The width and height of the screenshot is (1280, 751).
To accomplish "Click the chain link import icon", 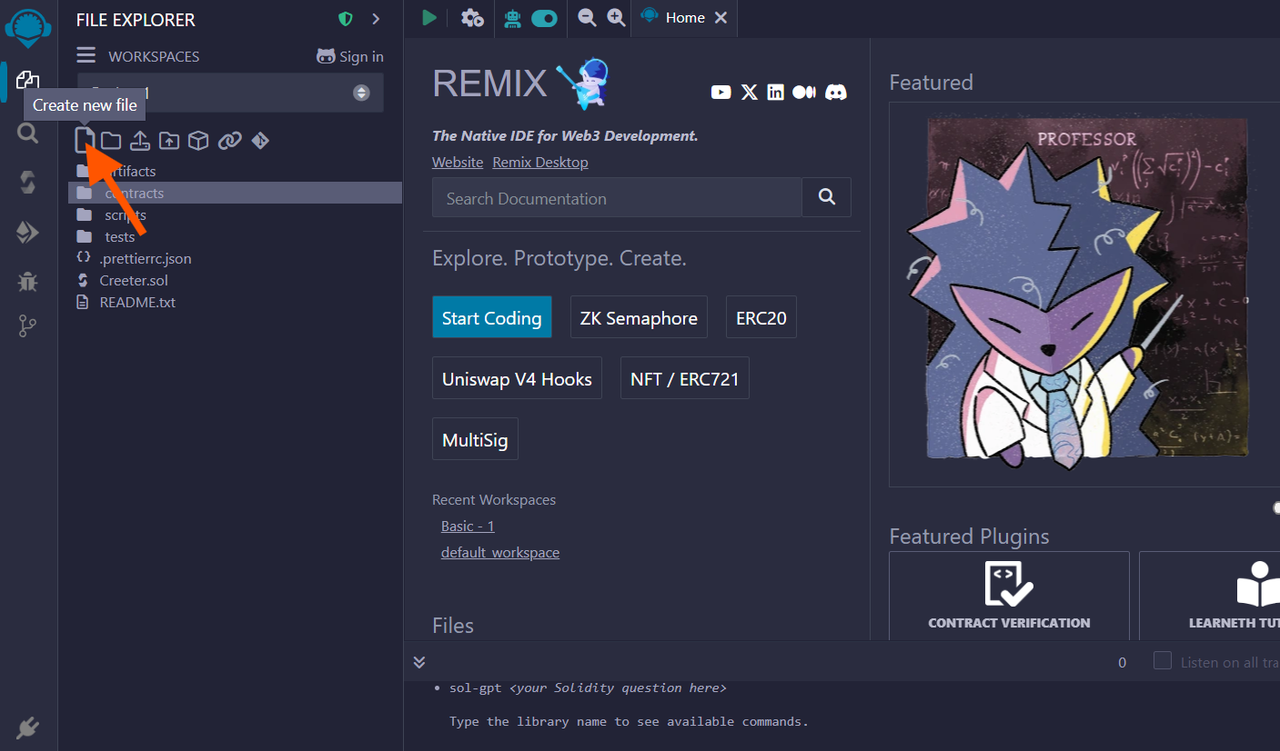I will pyautogui.click(x=230, y=141).
